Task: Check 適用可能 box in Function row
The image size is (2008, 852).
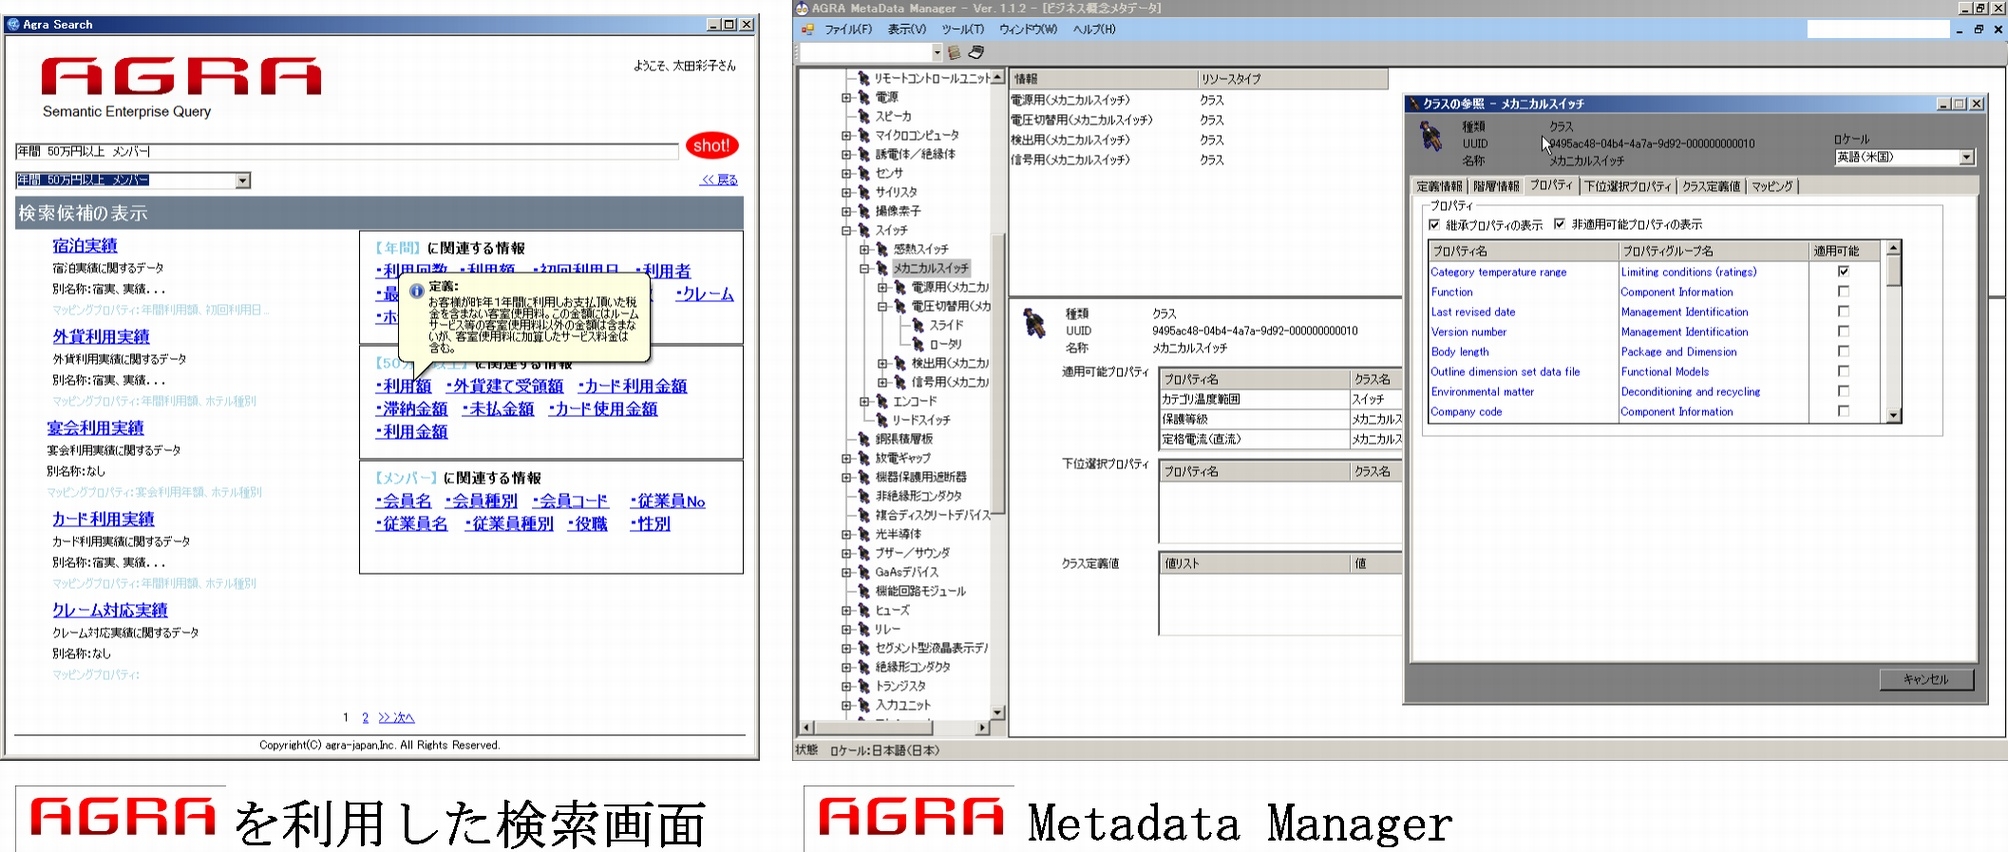Action: pyautogui.click(x=1843, y=291)
